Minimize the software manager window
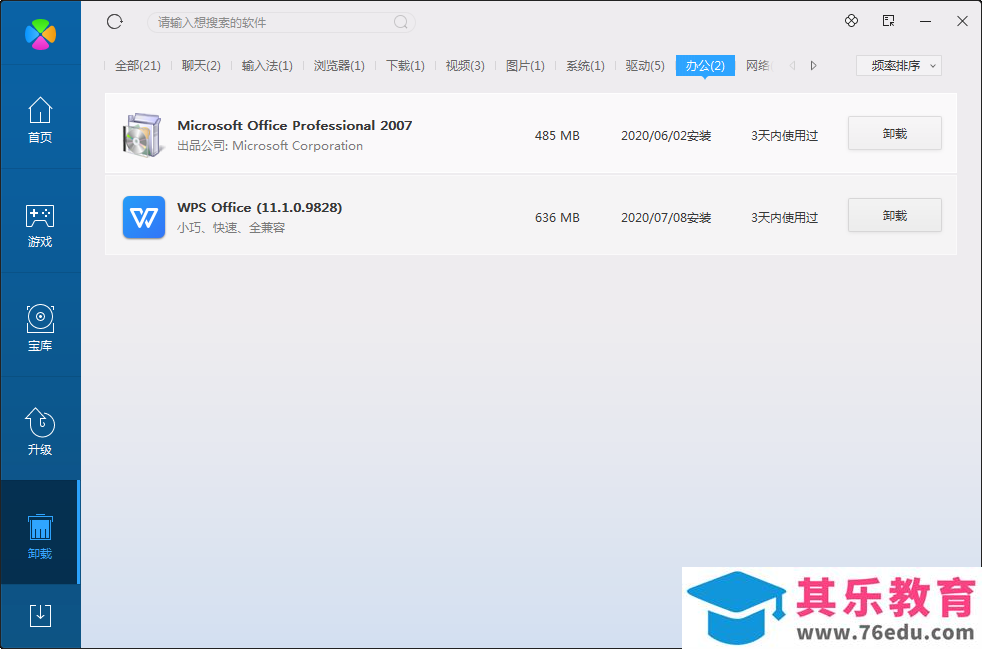The image size is (982, 649). click(x=925, y=21)
